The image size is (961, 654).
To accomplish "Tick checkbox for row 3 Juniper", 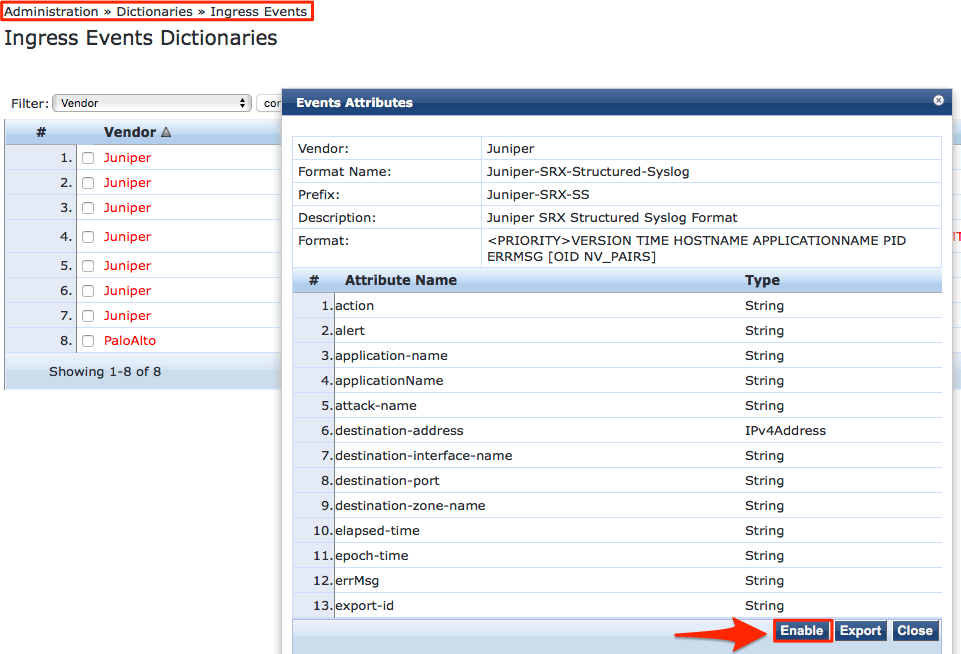I will click(x=88, y=208).
